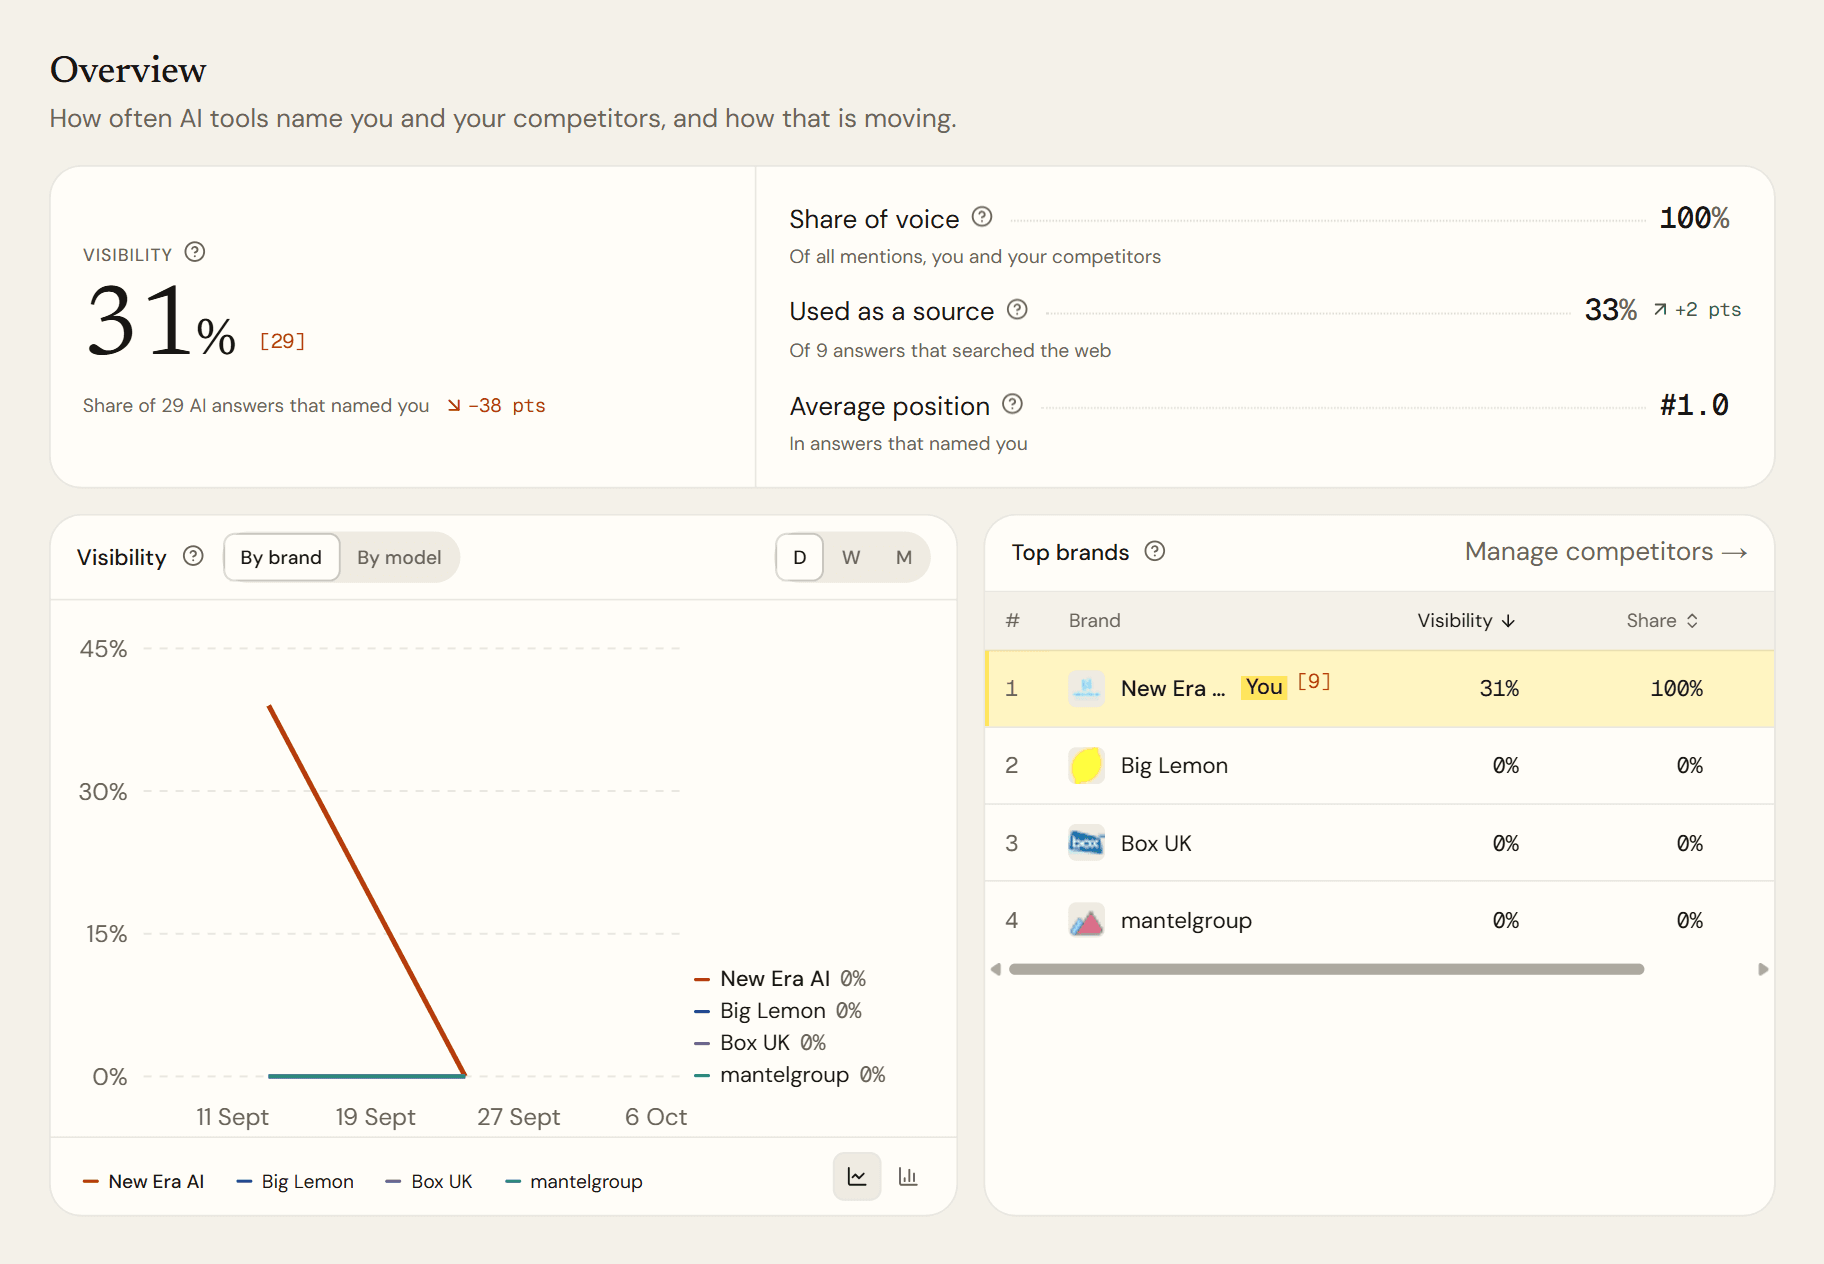Open the Visibility metric help icon
This screenshot has width=1824, height=1264.
click(x=195, y=252)
